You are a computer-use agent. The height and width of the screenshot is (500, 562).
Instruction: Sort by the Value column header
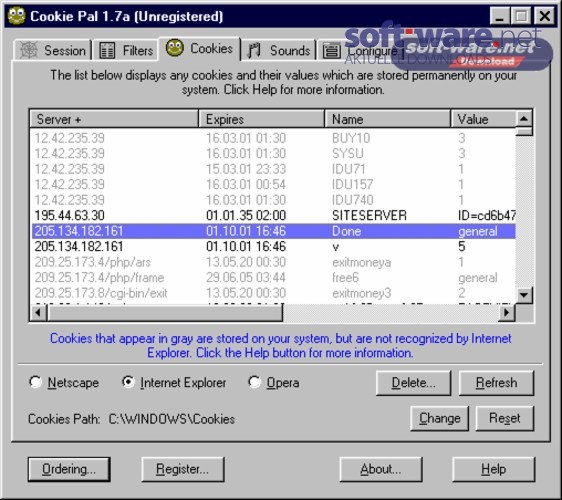pos(483,119)
